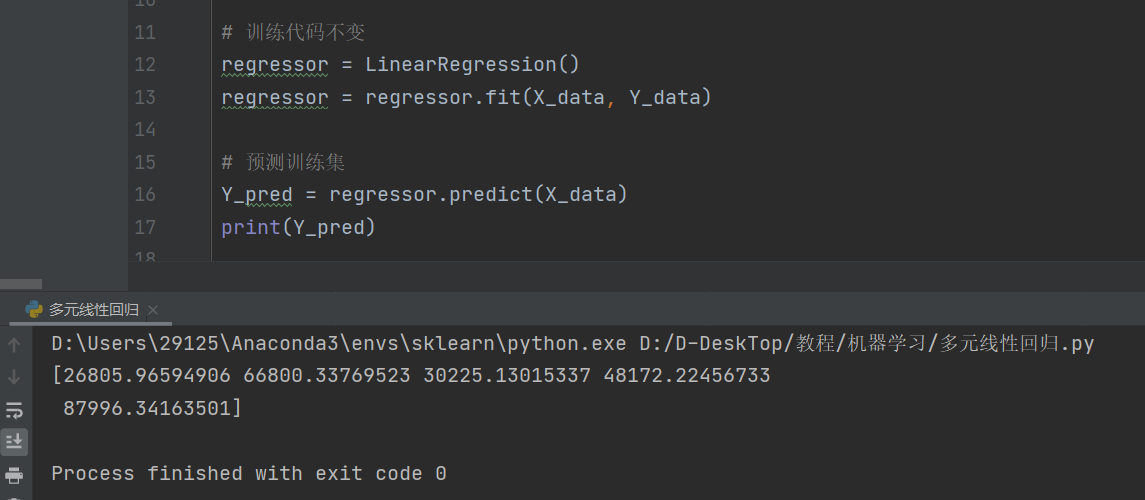Click the 'Process finished with exit code 0' text
1145x500 pixels.
[249, 473]
